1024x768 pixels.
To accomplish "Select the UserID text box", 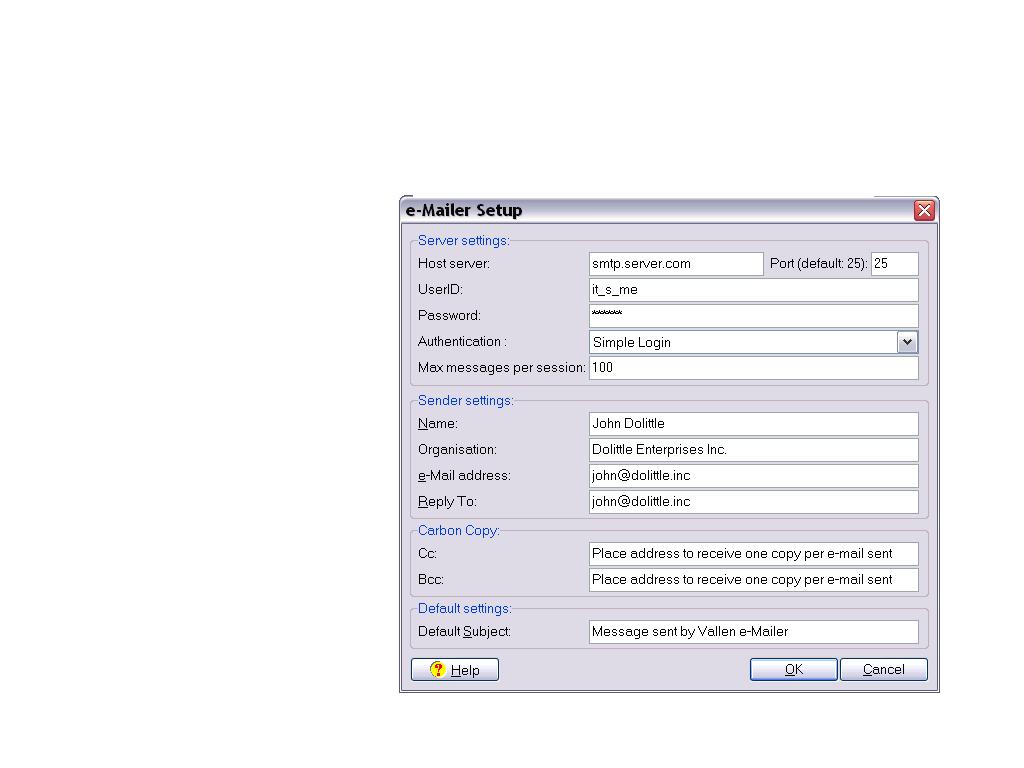I will tap(753, 290).
